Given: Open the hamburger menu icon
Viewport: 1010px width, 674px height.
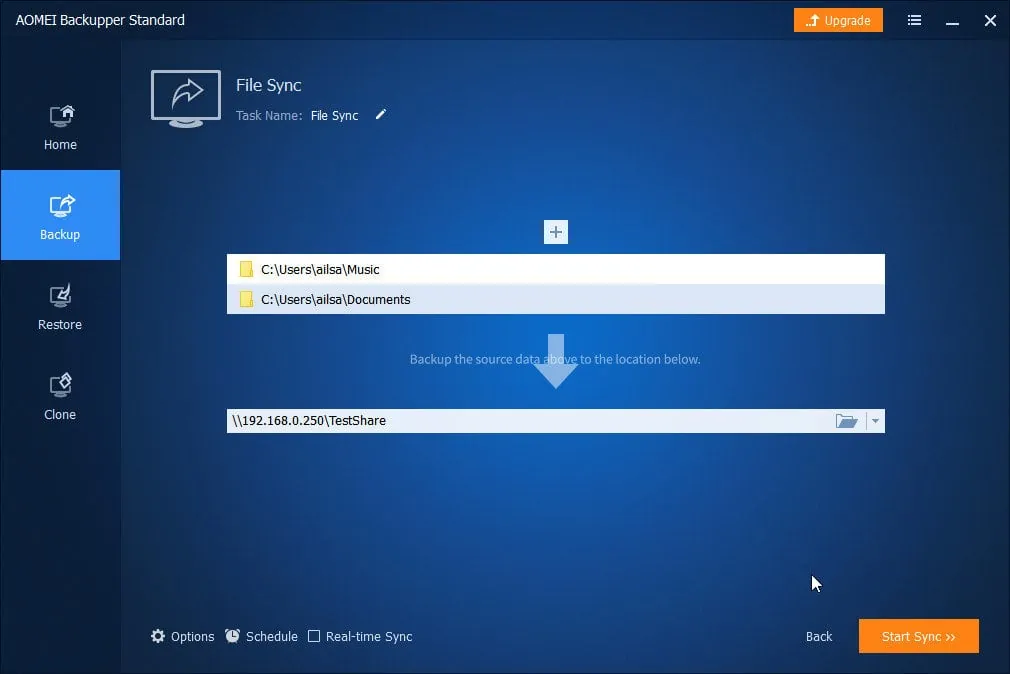Looking at the screenshot, I should pos(914,21).
